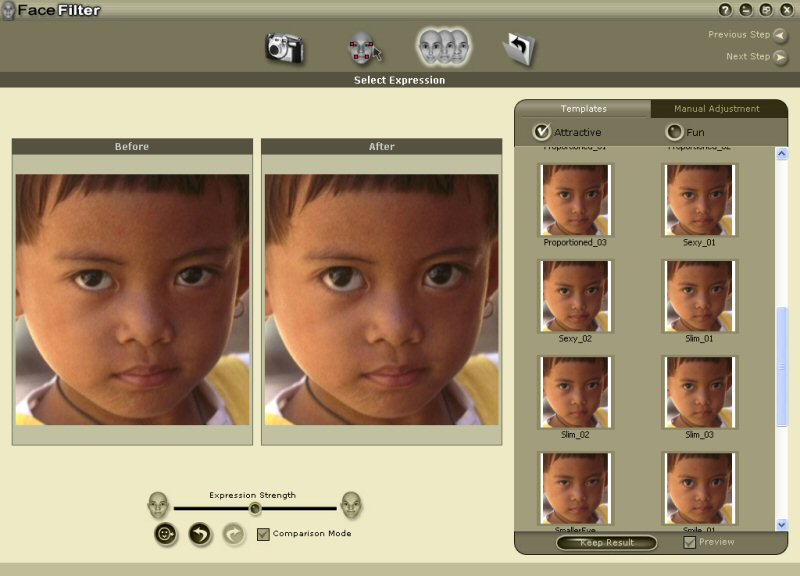Screen dimensions: 800x576
Task: Click the Expression Strength slider handle
Action: click(x=255, y=508)
